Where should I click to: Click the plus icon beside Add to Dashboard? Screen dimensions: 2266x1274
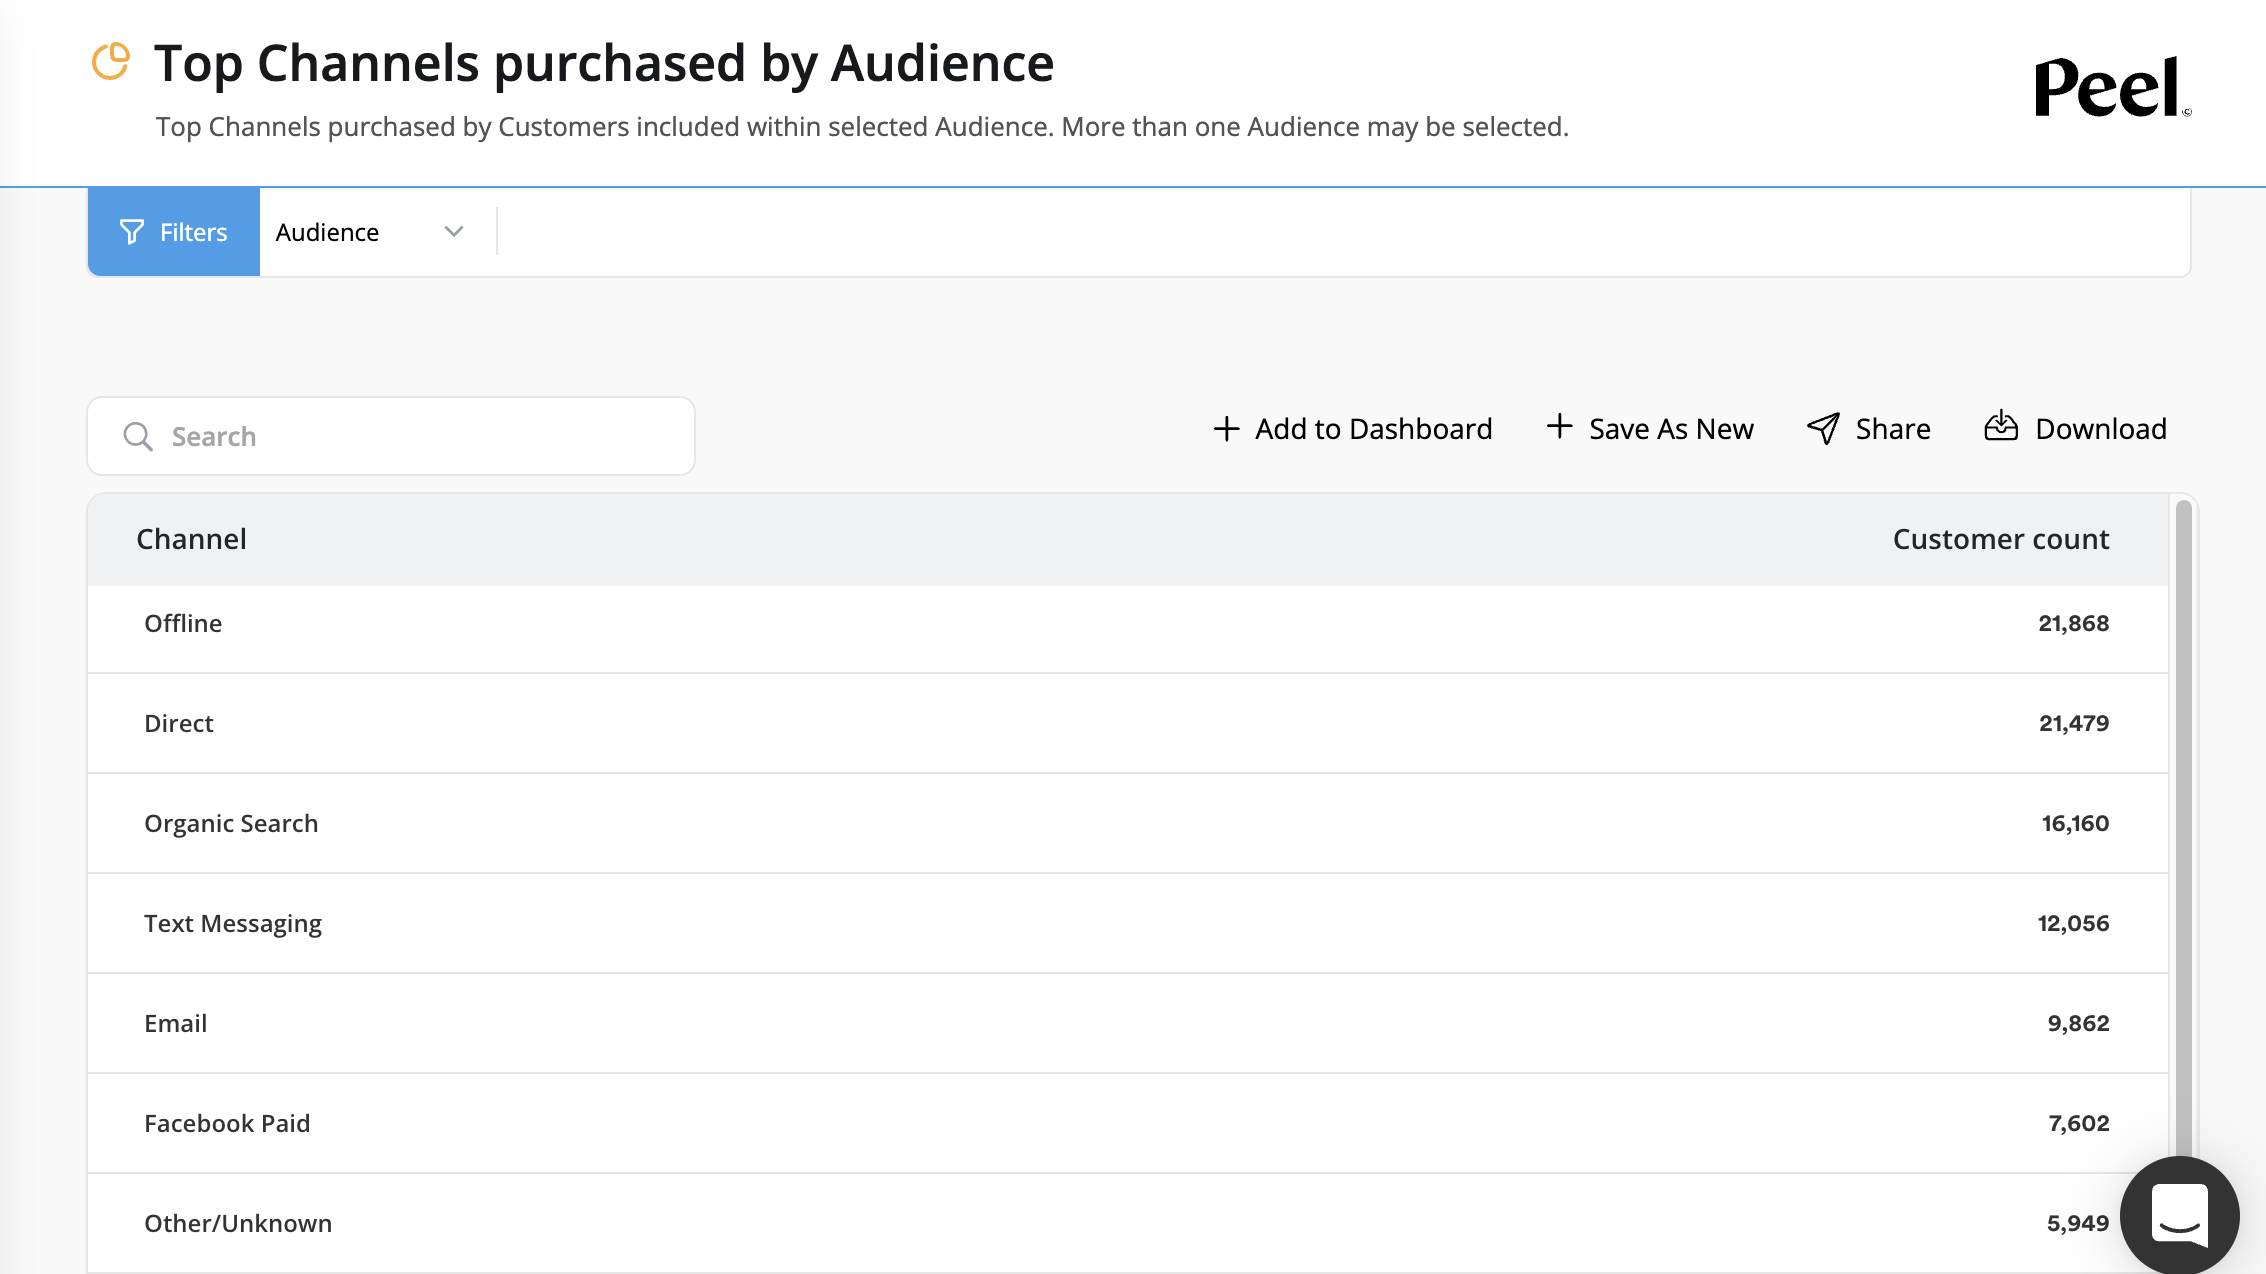point(1226,429)
